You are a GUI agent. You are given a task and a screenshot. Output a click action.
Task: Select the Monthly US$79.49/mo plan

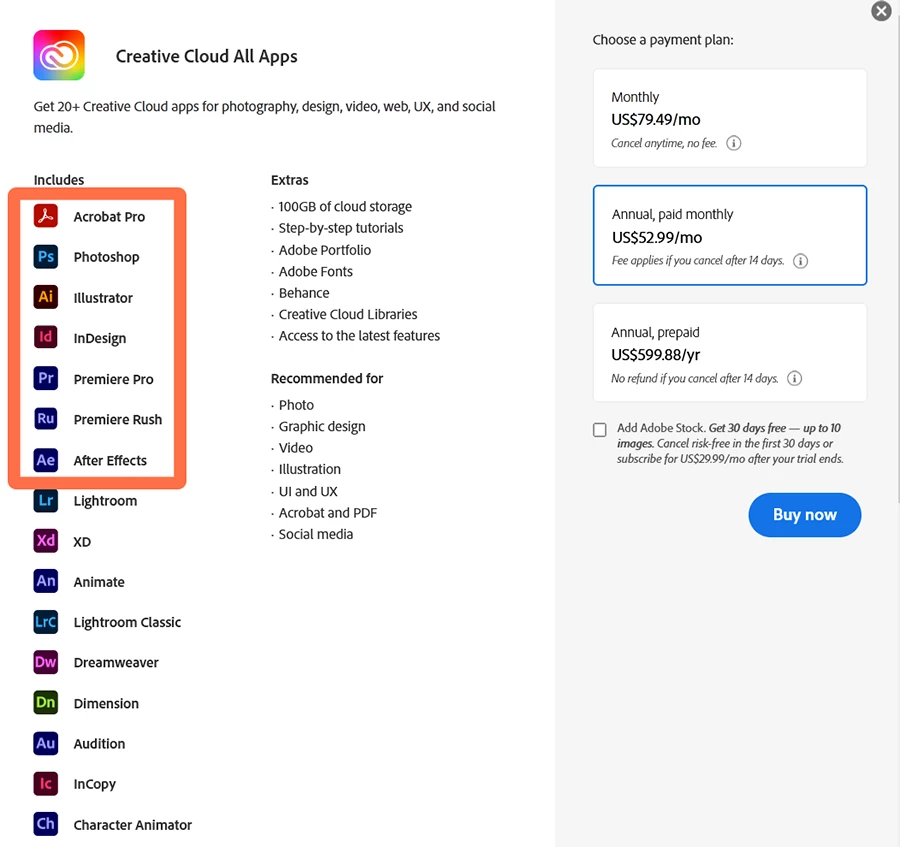coord(730,118)
